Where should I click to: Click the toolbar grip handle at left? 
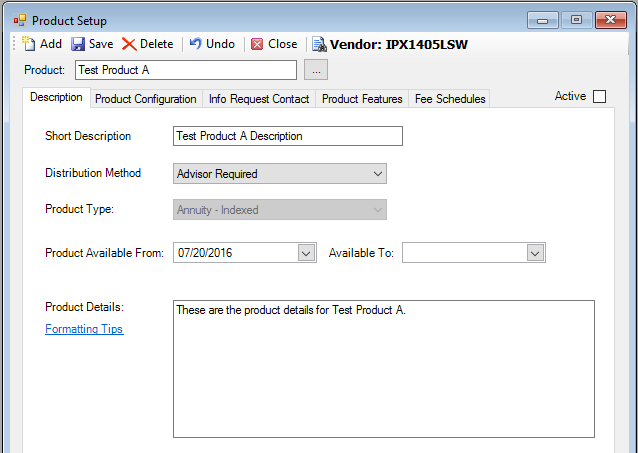click(x=13, y=44)
